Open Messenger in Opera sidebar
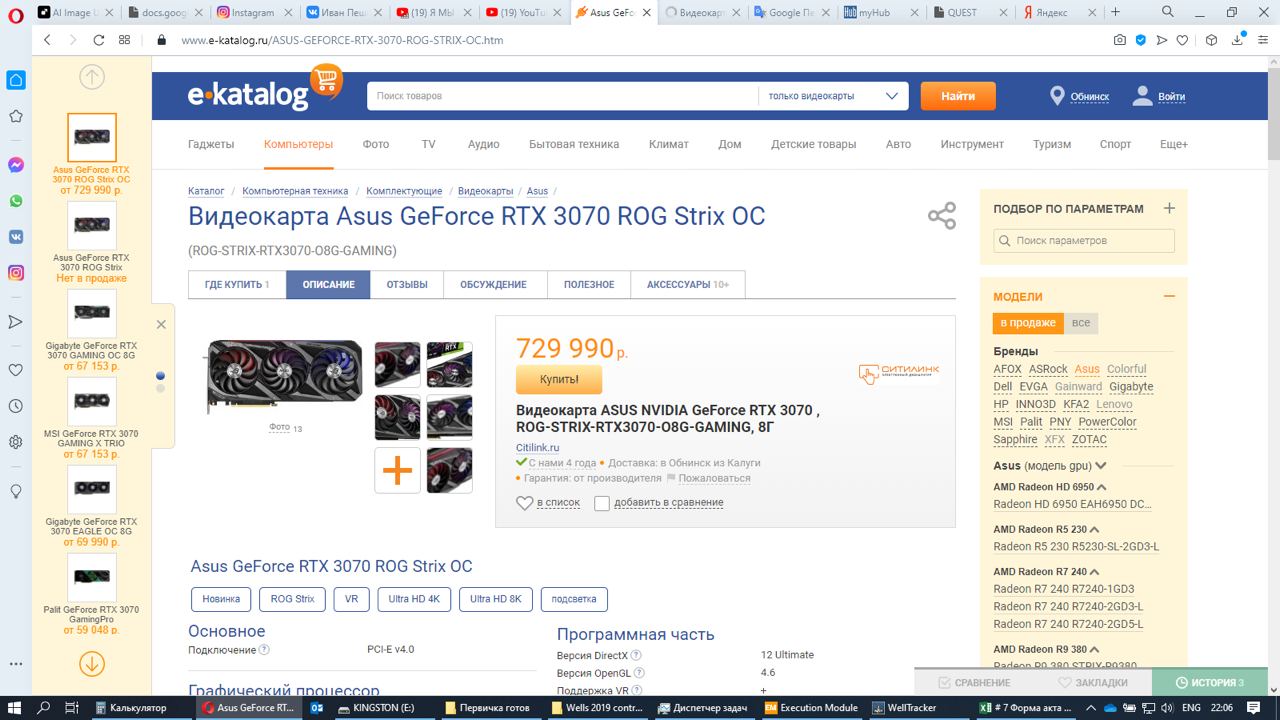This screenshot has height=720, width=1280. coord(16,165)
